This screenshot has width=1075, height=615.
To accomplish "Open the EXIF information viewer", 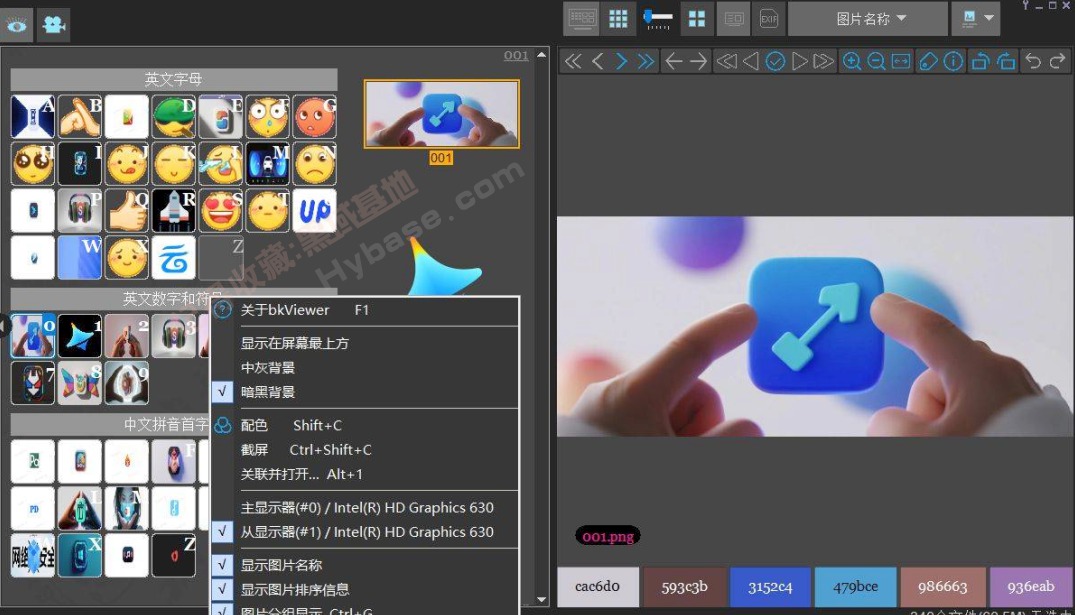I will pyautogui.click(x=769, y=18).
